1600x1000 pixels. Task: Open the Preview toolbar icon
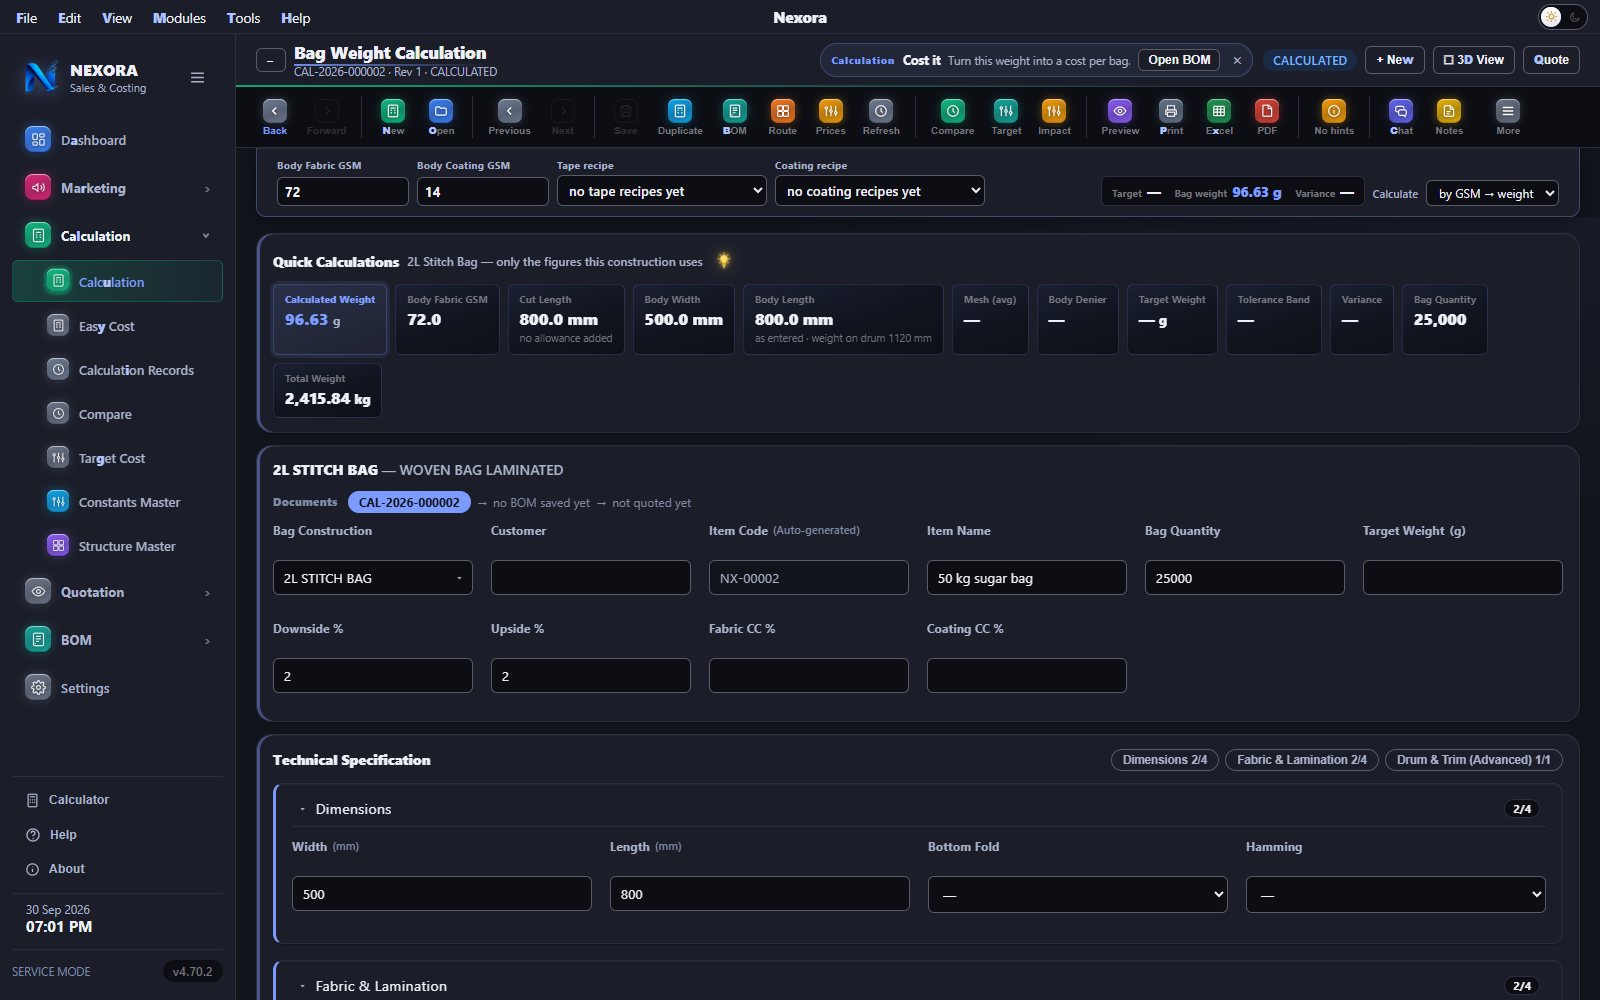[x=1120, y=111]
